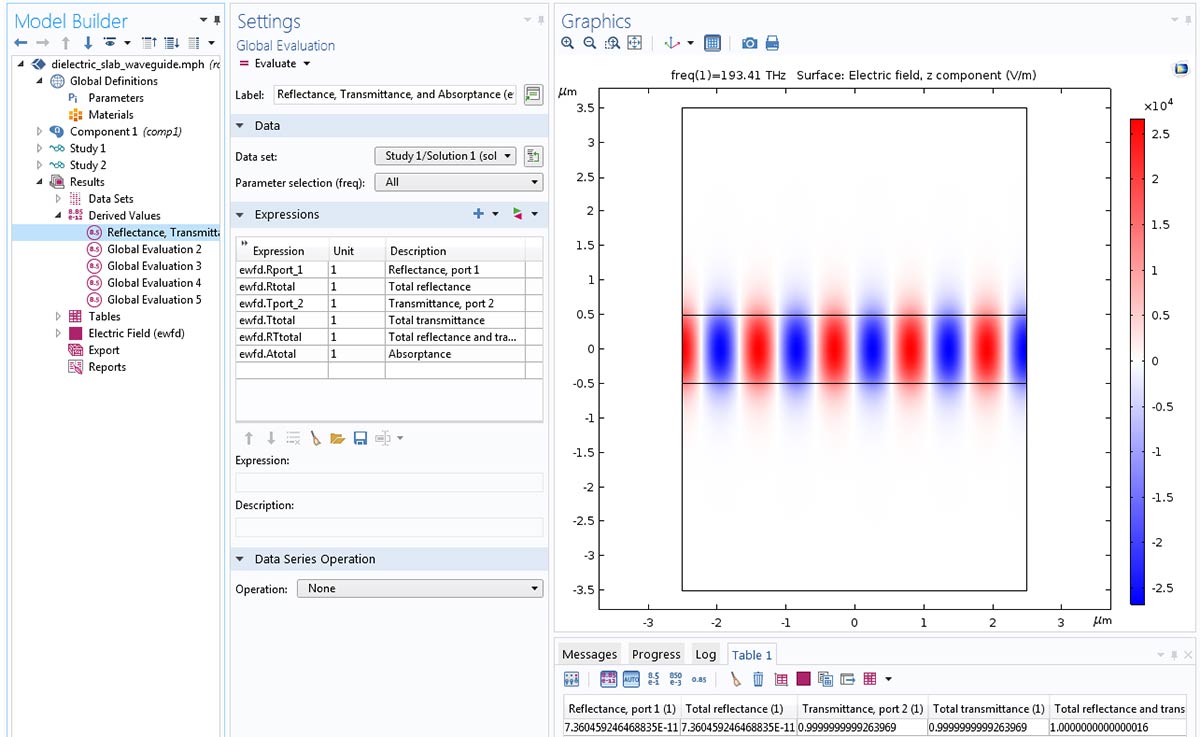Clear the table with the broom icon

[x=735, y=679]
